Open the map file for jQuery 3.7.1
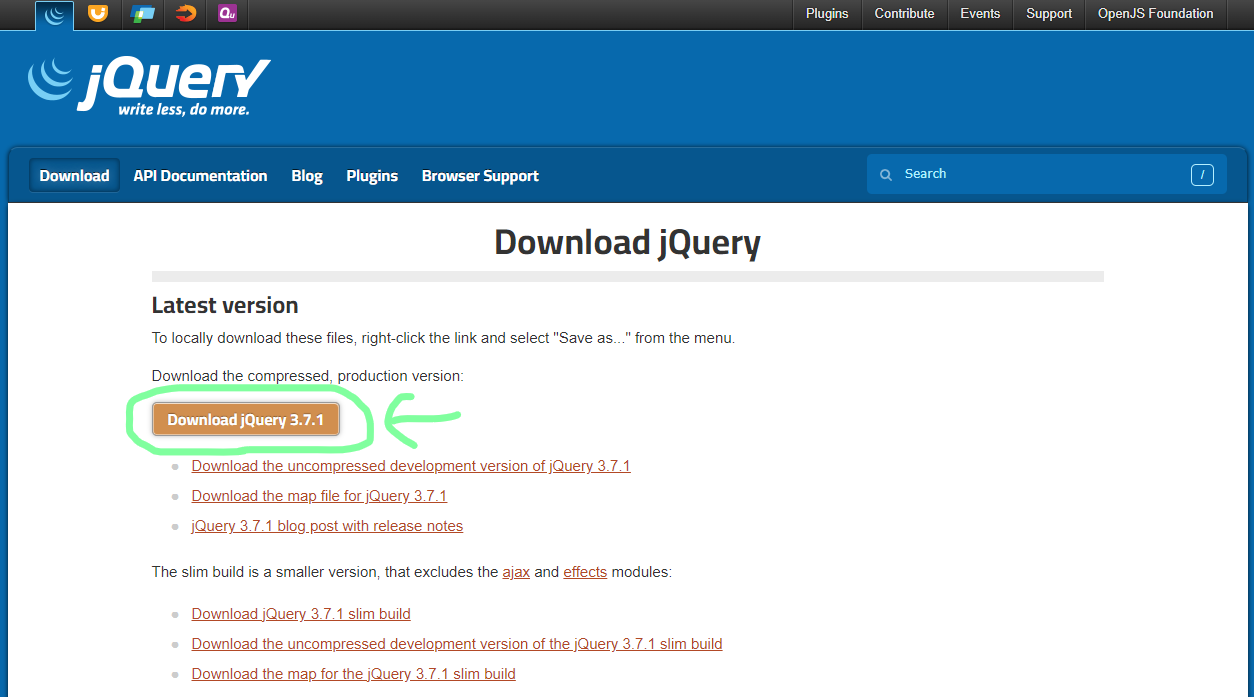Screen dimensions: 1254x697 click(x=319, y=496)
